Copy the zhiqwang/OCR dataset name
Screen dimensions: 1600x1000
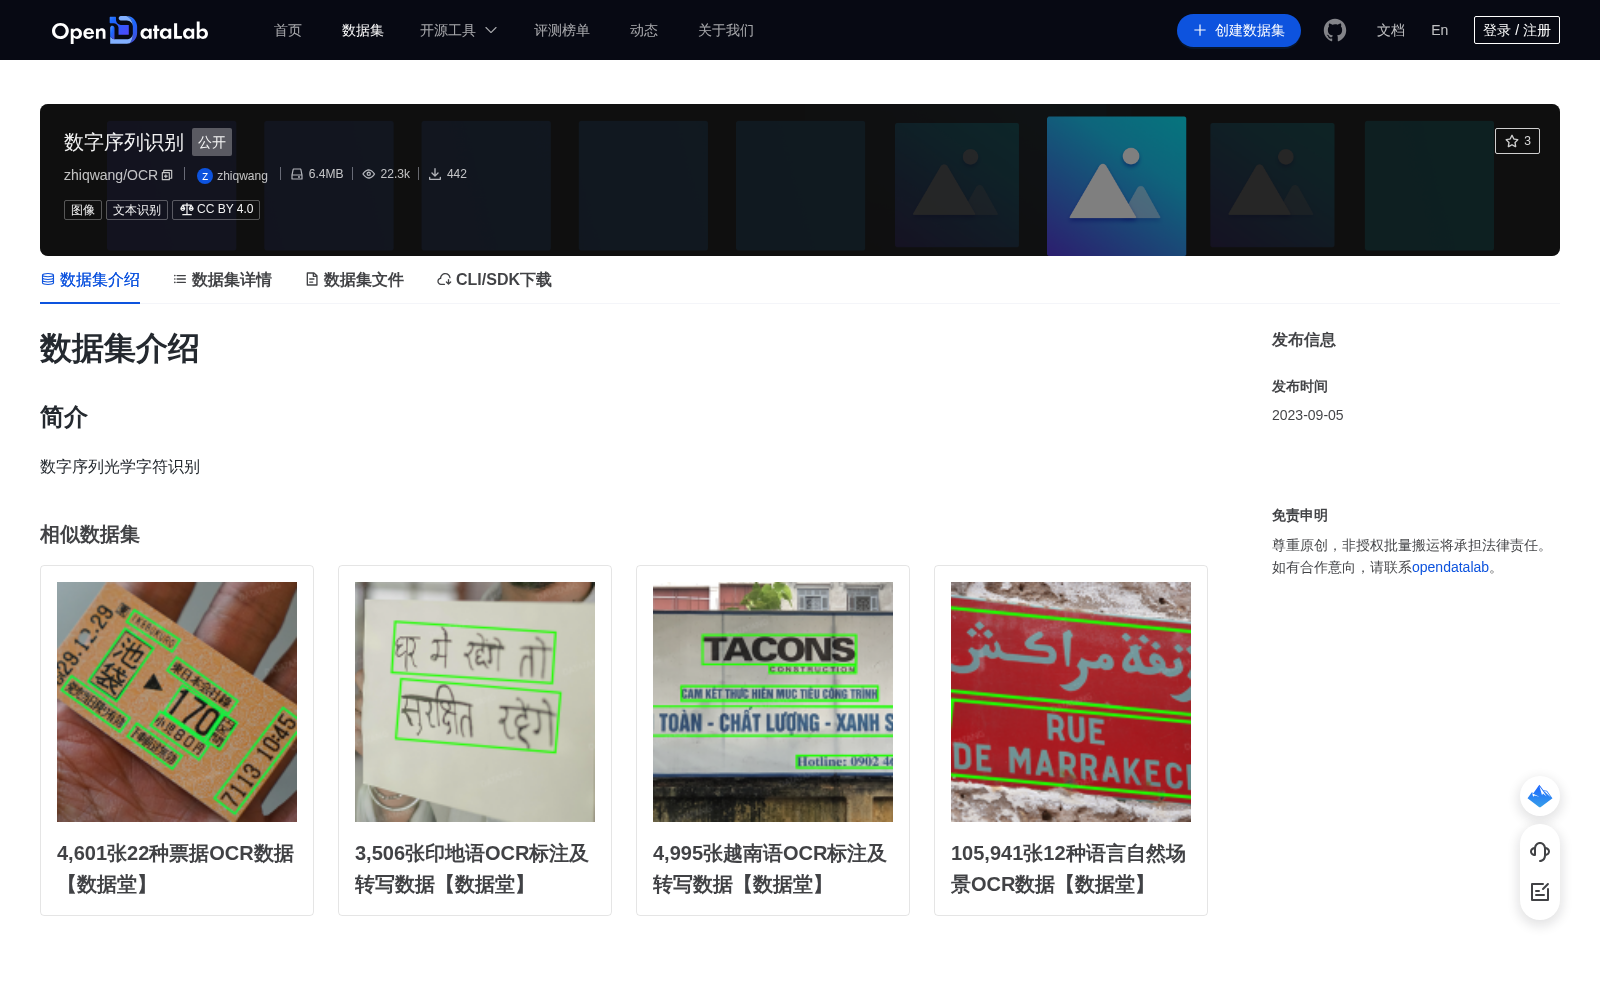tap(167, 175)
